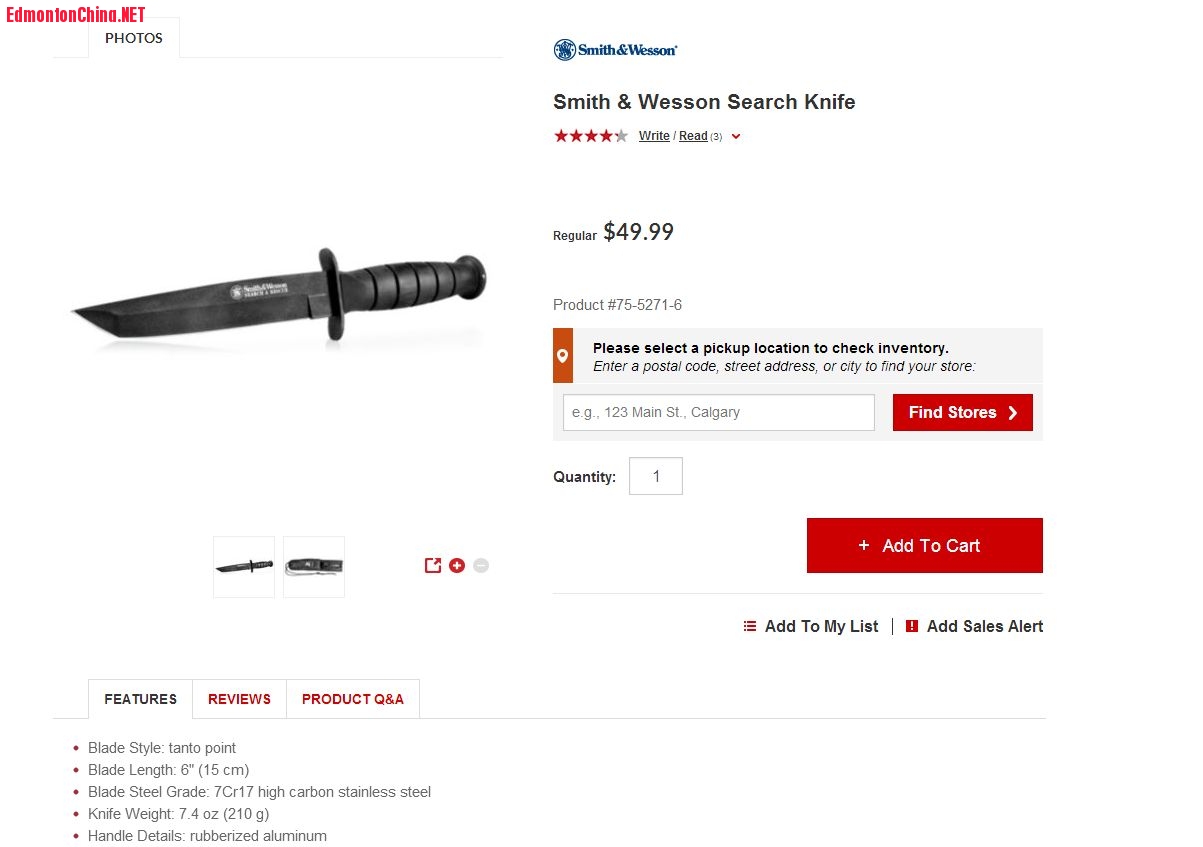Open the Product Q&A tab

(353, 699)
